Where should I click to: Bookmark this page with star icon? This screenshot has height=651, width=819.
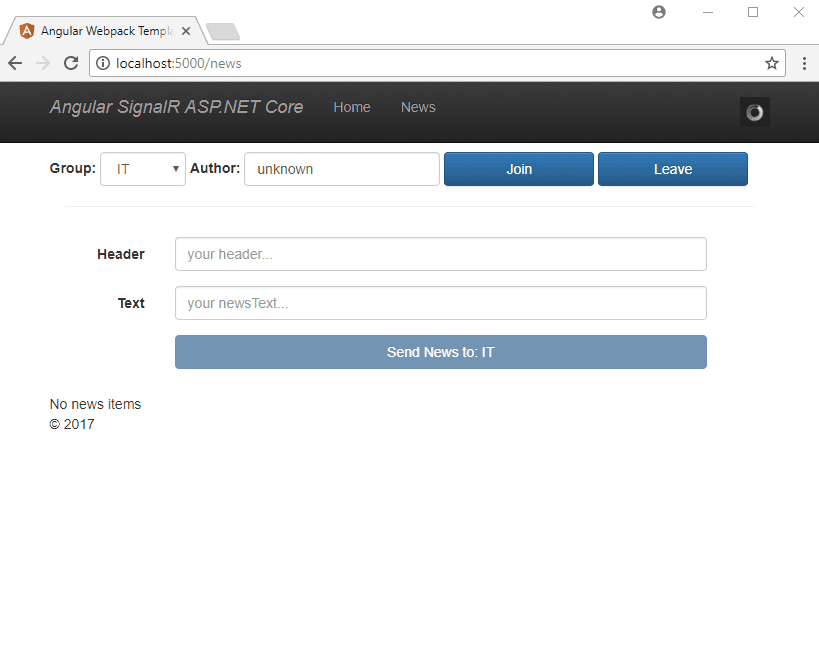click(x=772, y=63)
